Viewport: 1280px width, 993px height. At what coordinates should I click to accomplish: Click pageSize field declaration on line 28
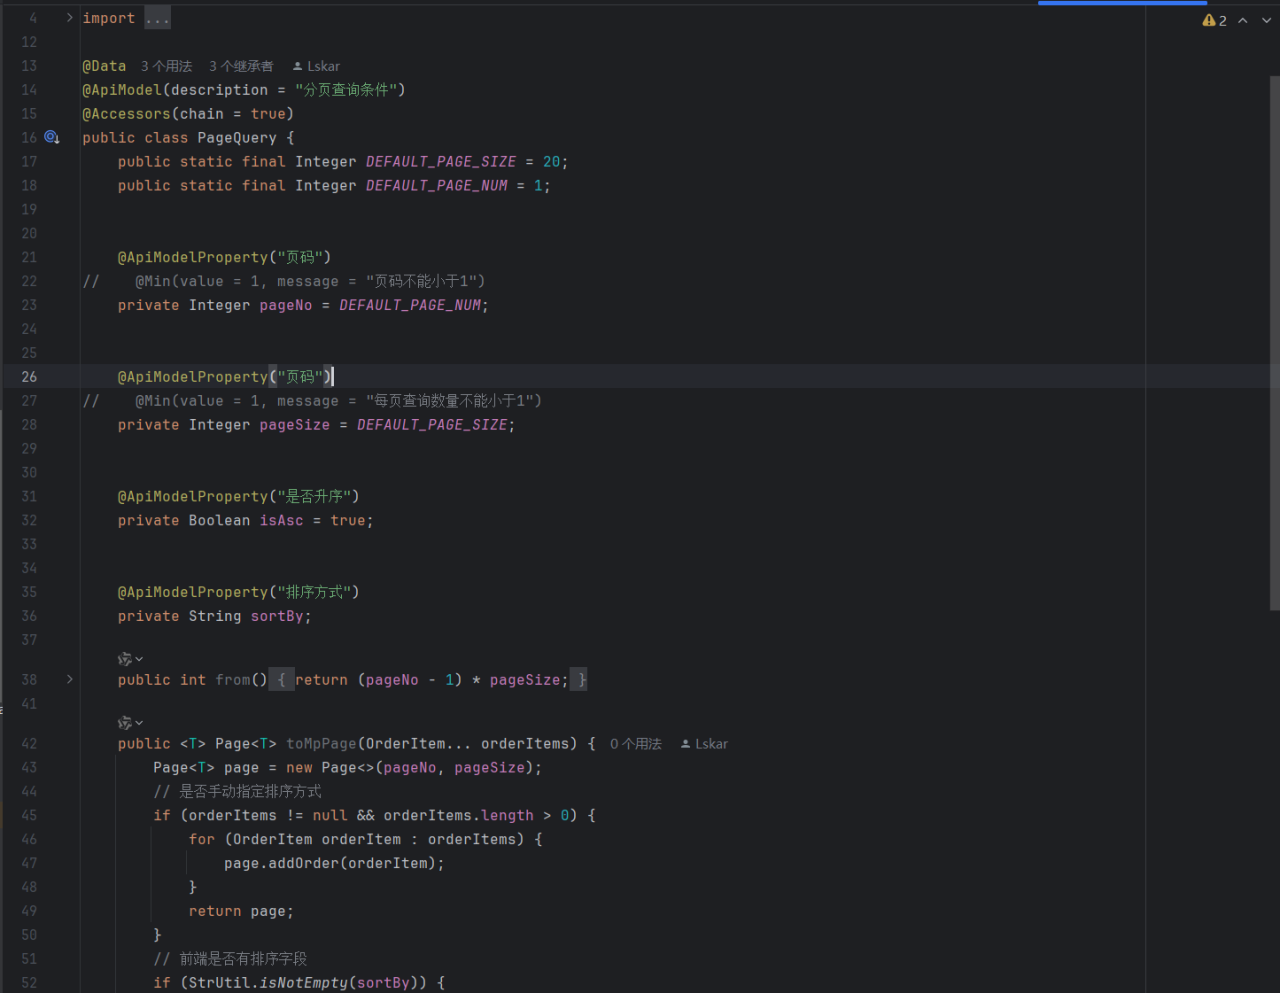[x=295, y=425]
